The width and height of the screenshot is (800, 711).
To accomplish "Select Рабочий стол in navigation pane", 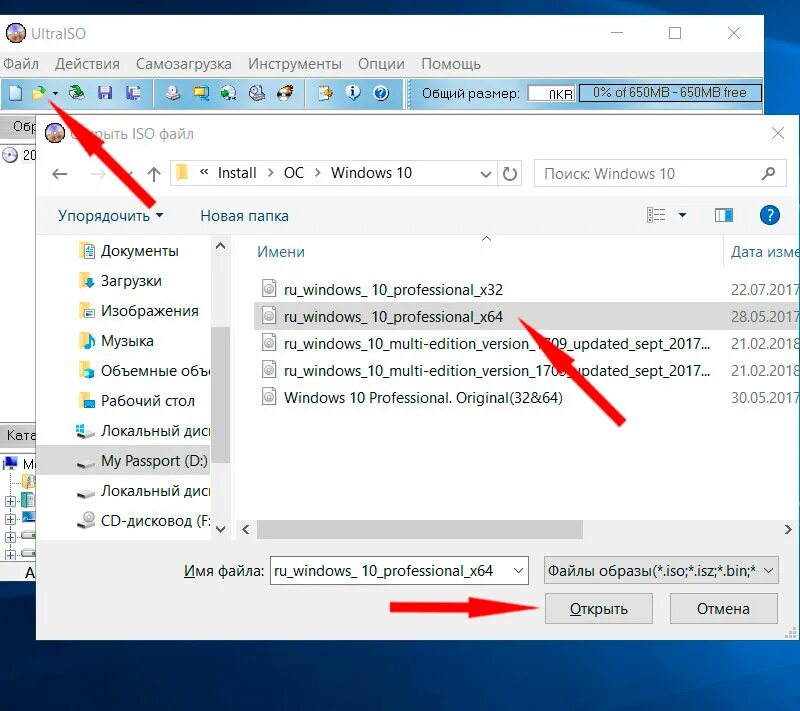I will click(x=137, y=401).
